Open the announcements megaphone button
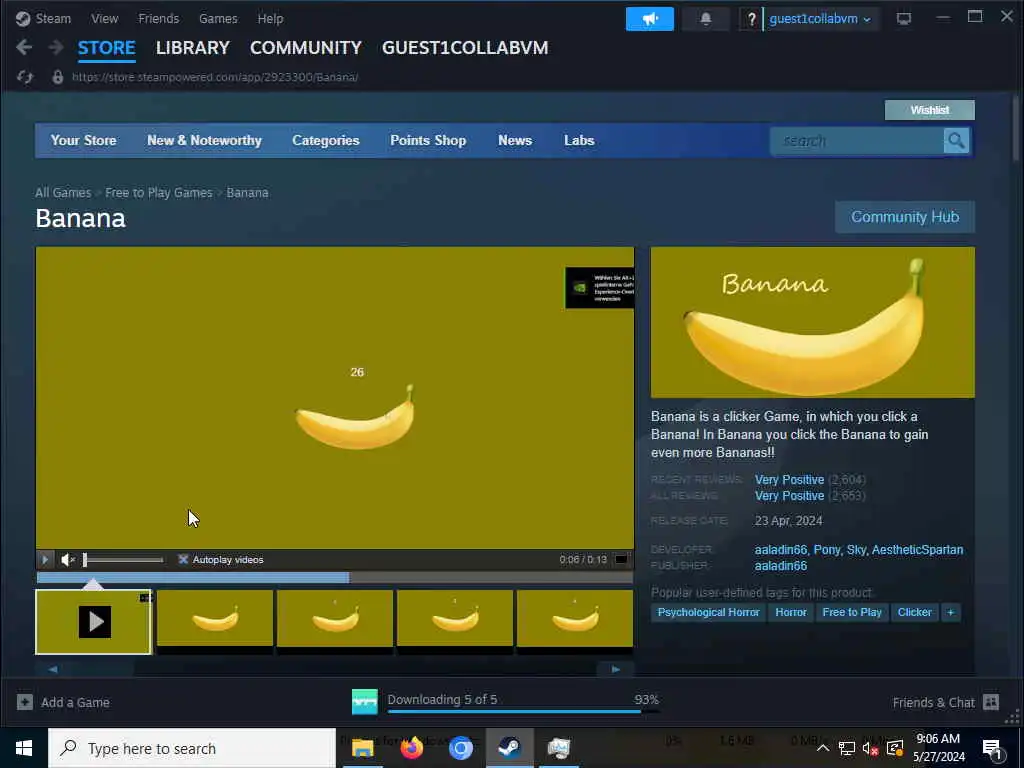The width and height of the screenshot is (1024, 768). [x=649, y=19]
